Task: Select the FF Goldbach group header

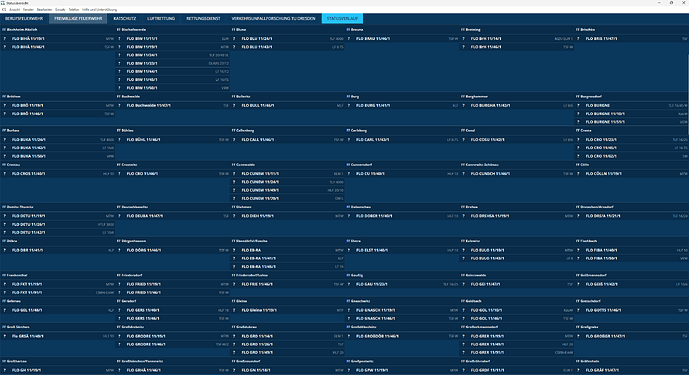Action: point(471,301)
